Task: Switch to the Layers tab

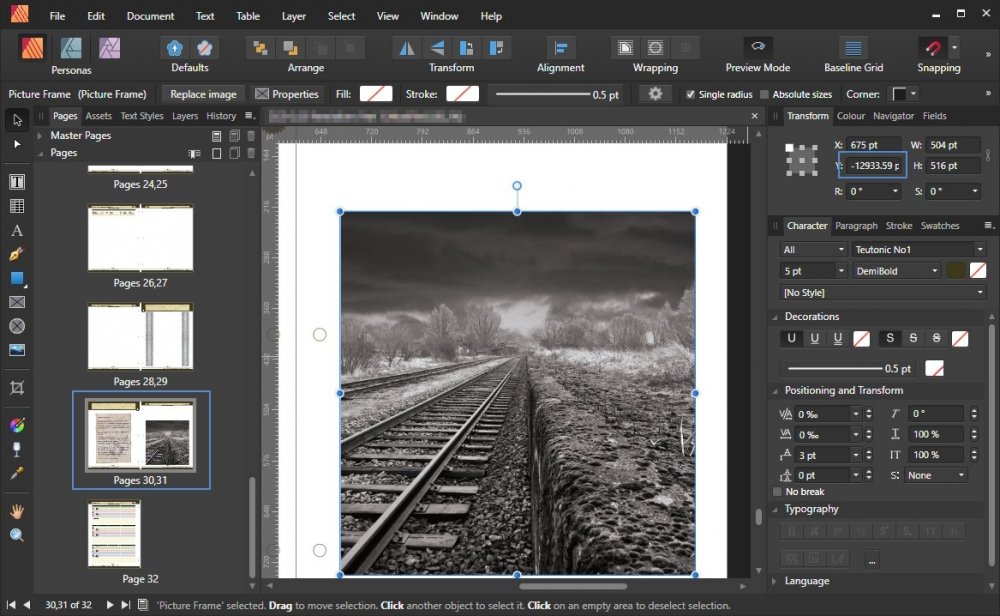Action: (185, 116)
